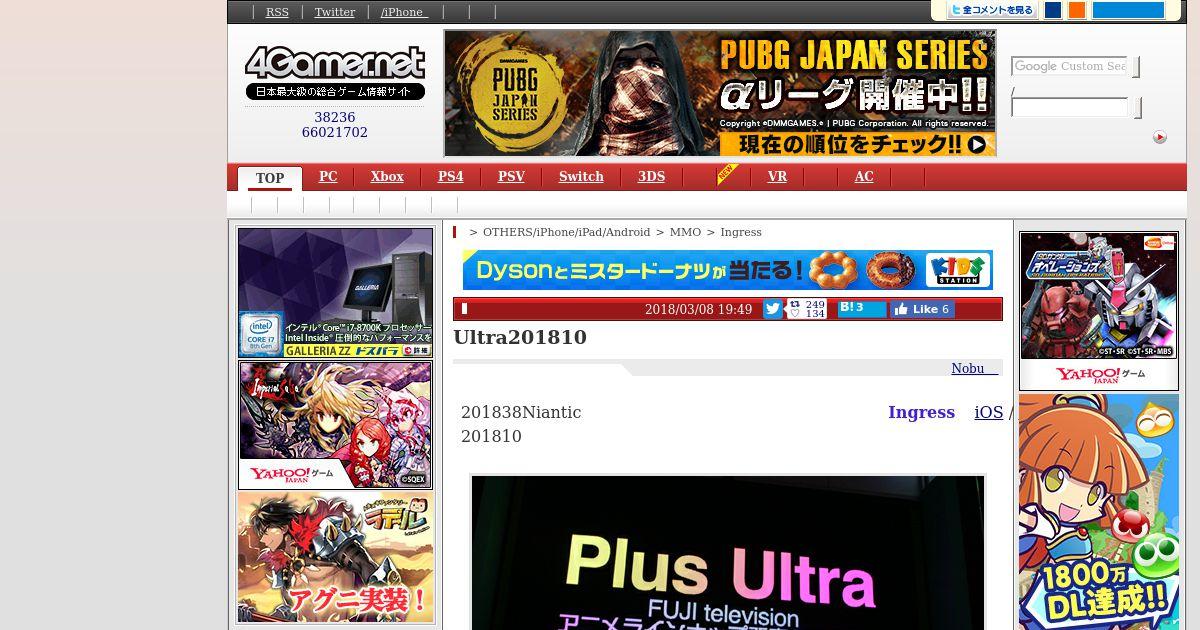Open the RSS link

(x=277, y=12)
